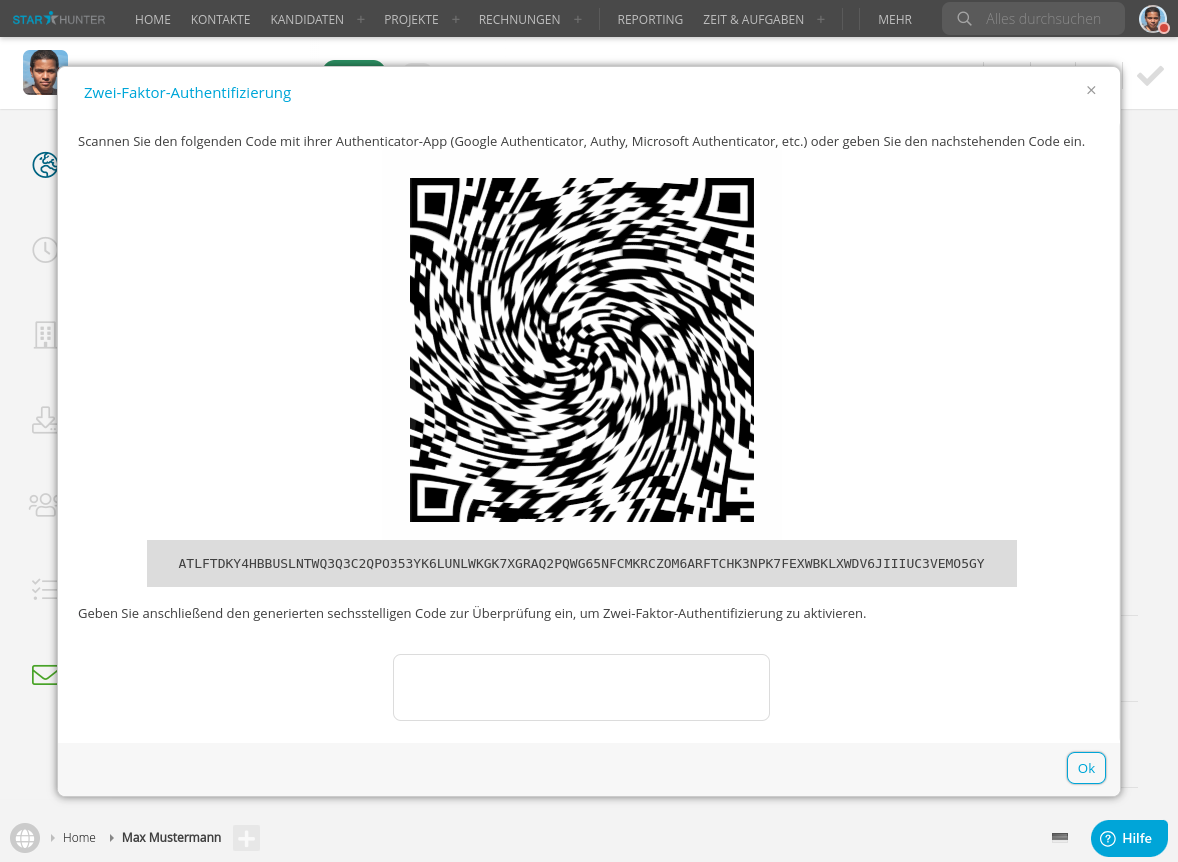Open the download tray sidebar icon

[x=45, y=419]
